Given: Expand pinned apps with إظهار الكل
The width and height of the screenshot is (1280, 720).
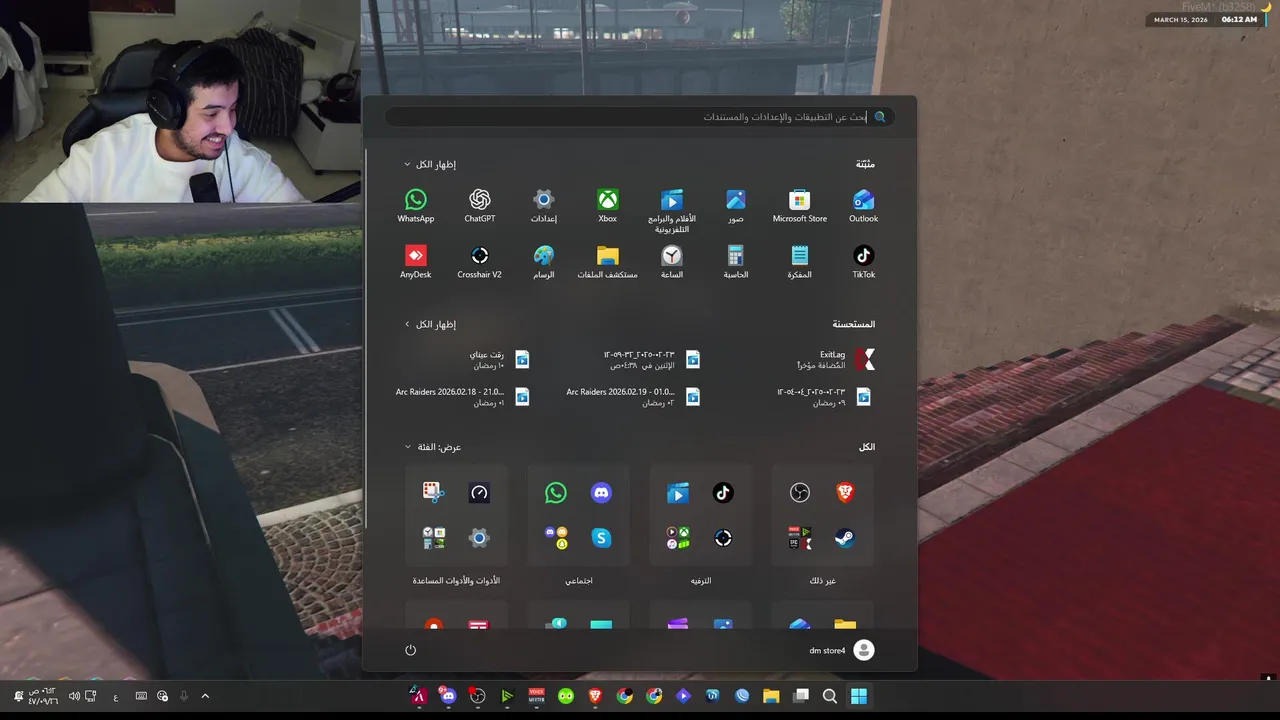Looking at the screenshot, I should 430,164.
